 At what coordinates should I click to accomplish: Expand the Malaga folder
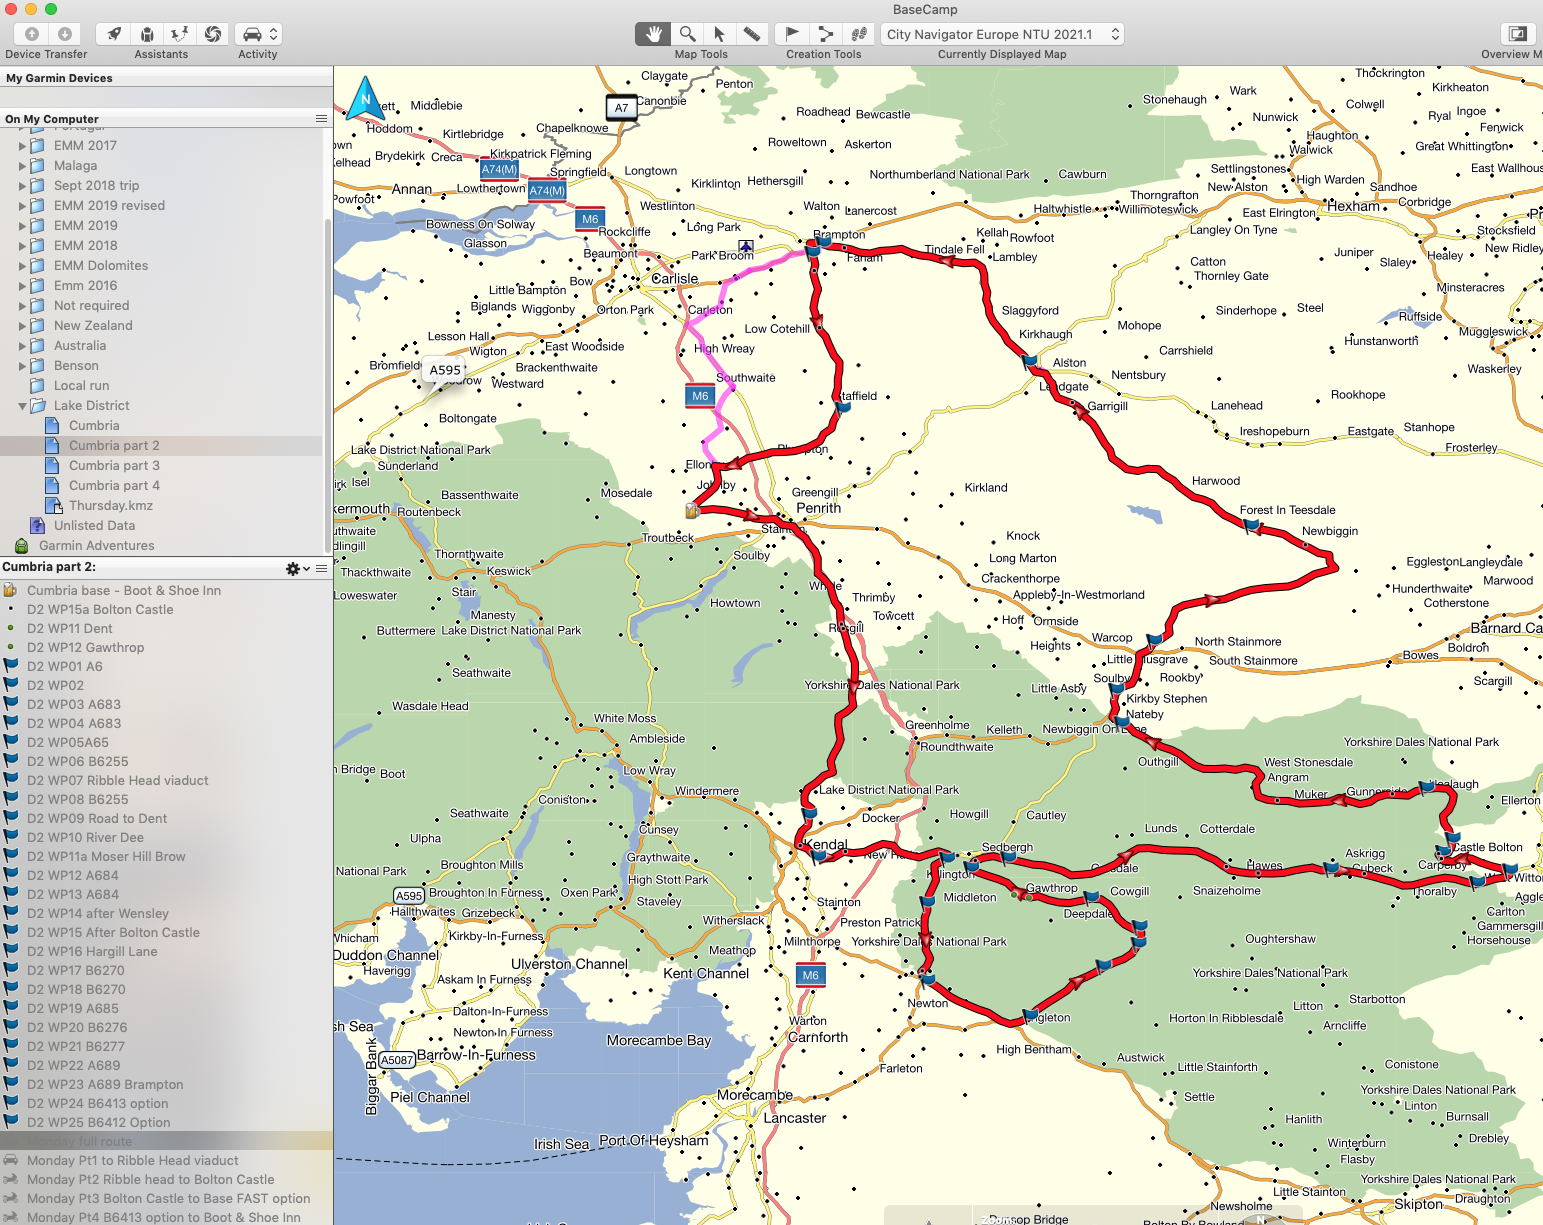pos(22,166)
